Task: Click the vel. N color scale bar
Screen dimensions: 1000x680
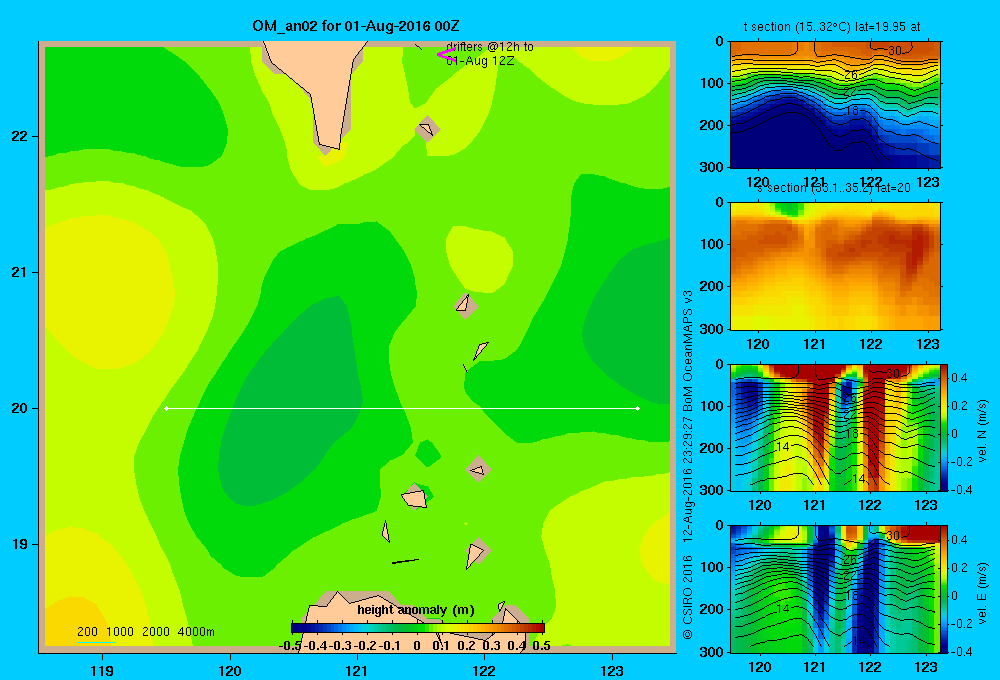Action: tap(945, 427)
